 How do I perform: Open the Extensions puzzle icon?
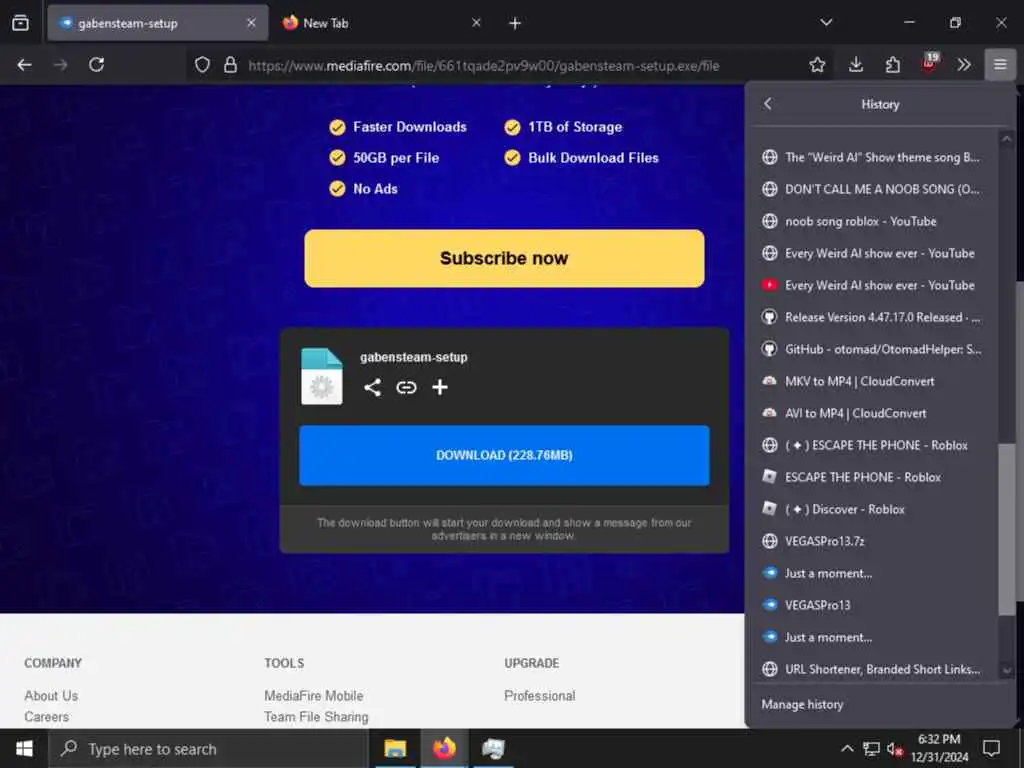tap(892, 65)
